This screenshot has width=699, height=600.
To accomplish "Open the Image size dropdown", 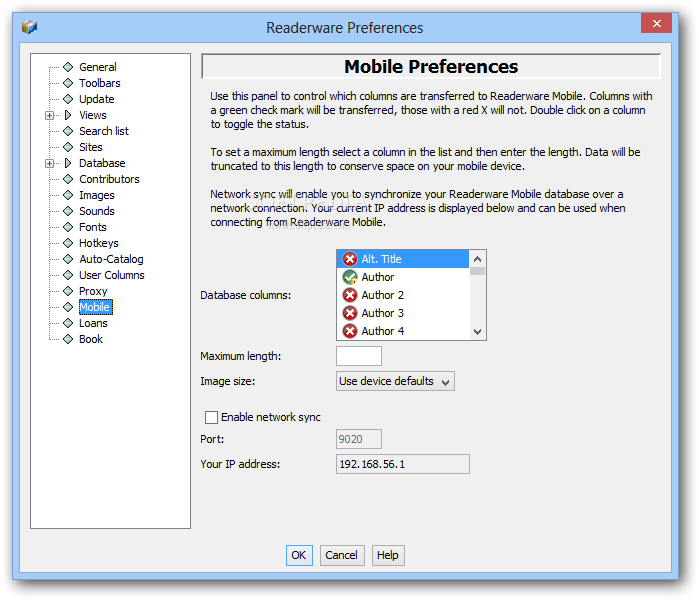I will click(395, 382).
